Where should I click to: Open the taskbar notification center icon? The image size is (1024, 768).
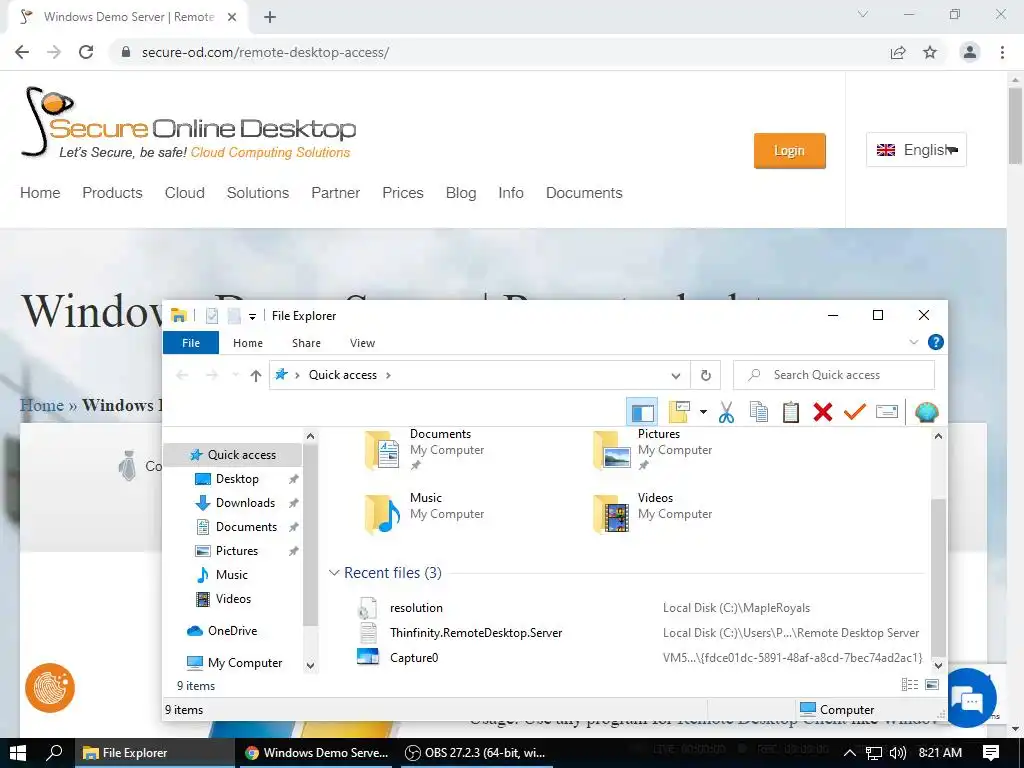pyautogui.click(x=991, y=753)
